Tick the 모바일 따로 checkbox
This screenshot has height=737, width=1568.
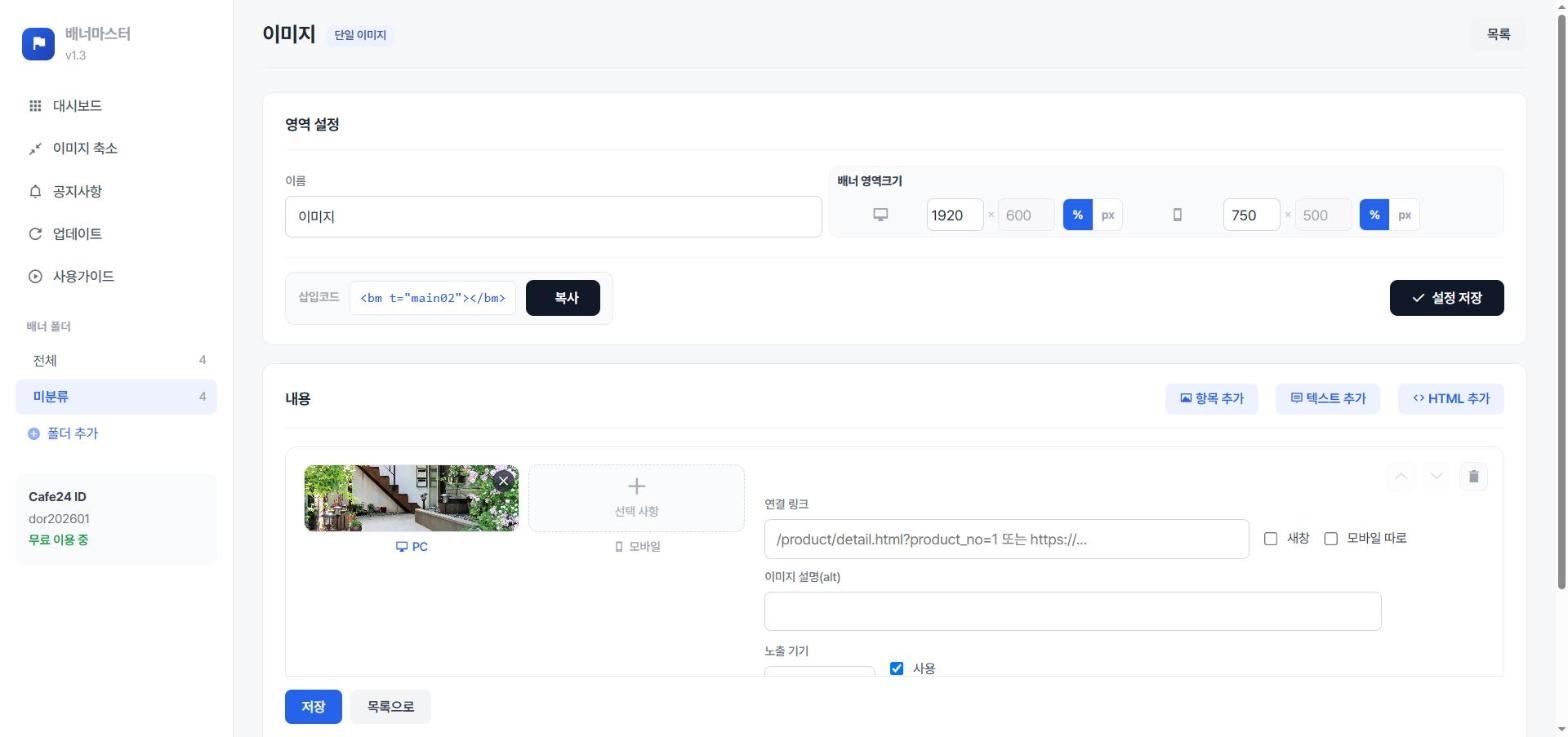tap(1331, 539)
